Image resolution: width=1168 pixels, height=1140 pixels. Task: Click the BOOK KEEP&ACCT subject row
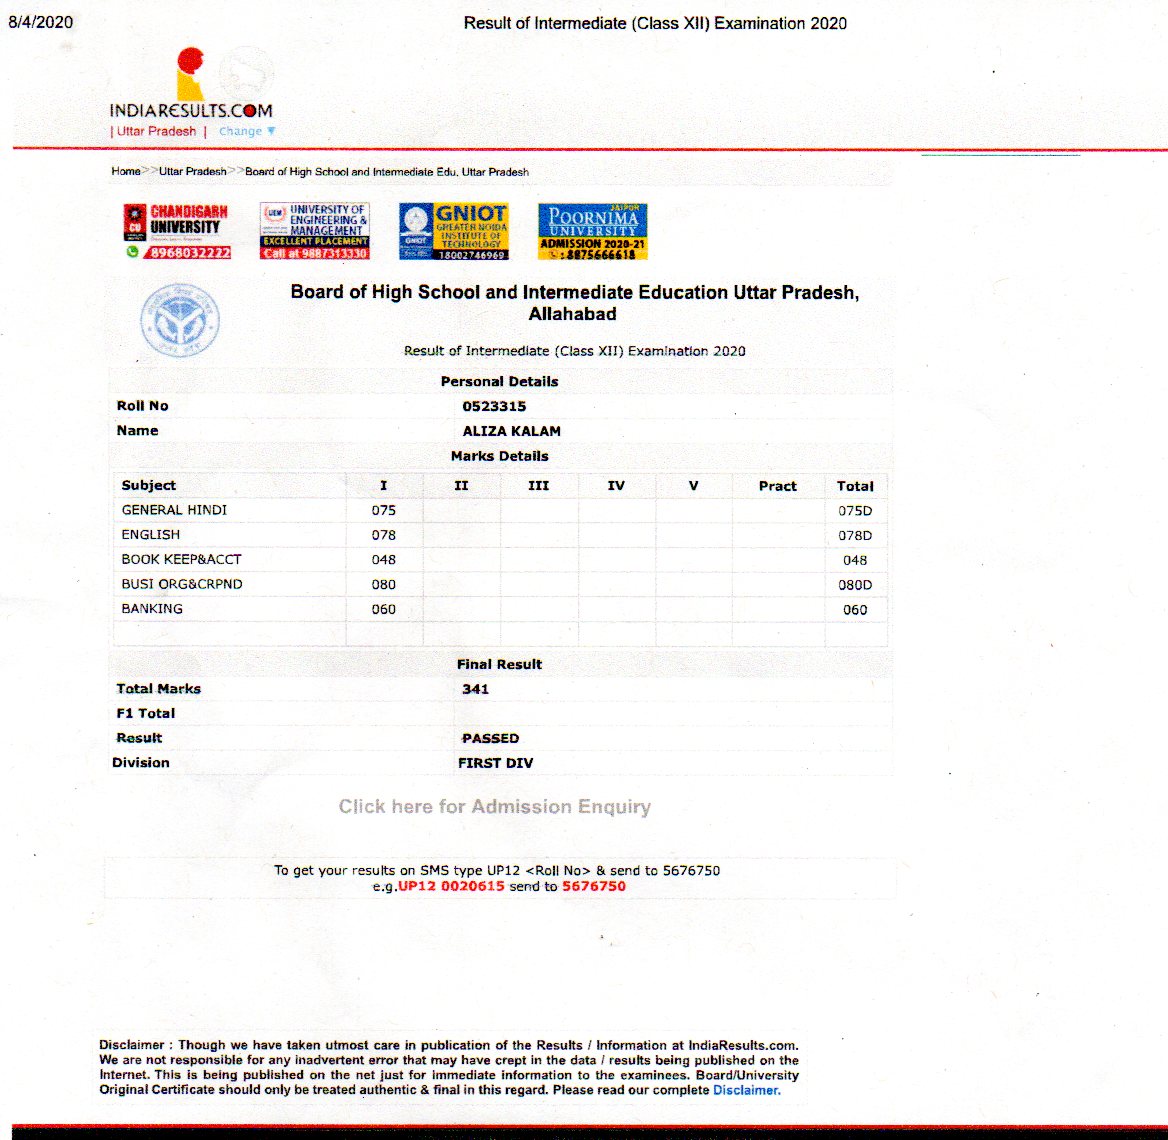[x=500, y=560]
